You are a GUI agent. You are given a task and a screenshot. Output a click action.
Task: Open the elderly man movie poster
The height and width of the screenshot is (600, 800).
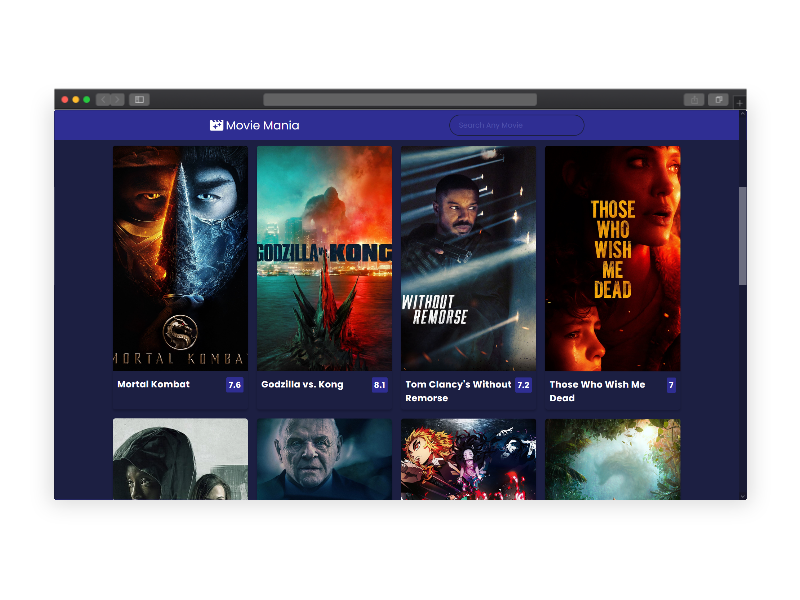tap(324, 459)
